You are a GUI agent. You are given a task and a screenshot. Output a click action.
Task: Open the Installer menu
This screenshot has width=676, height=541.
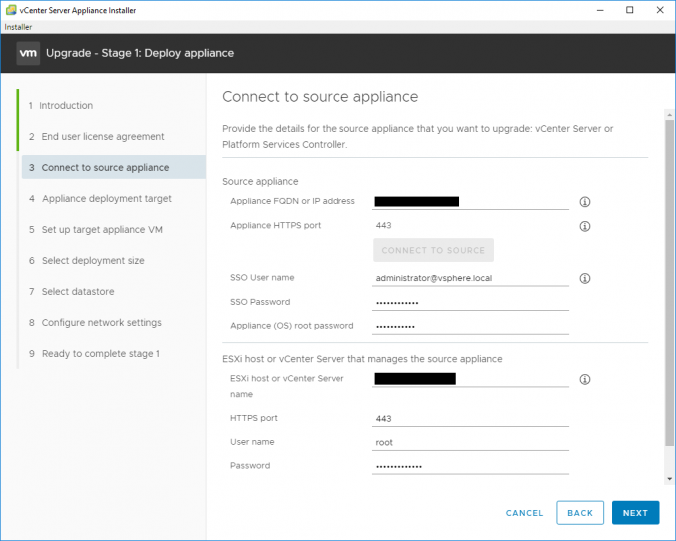(18, 27)
